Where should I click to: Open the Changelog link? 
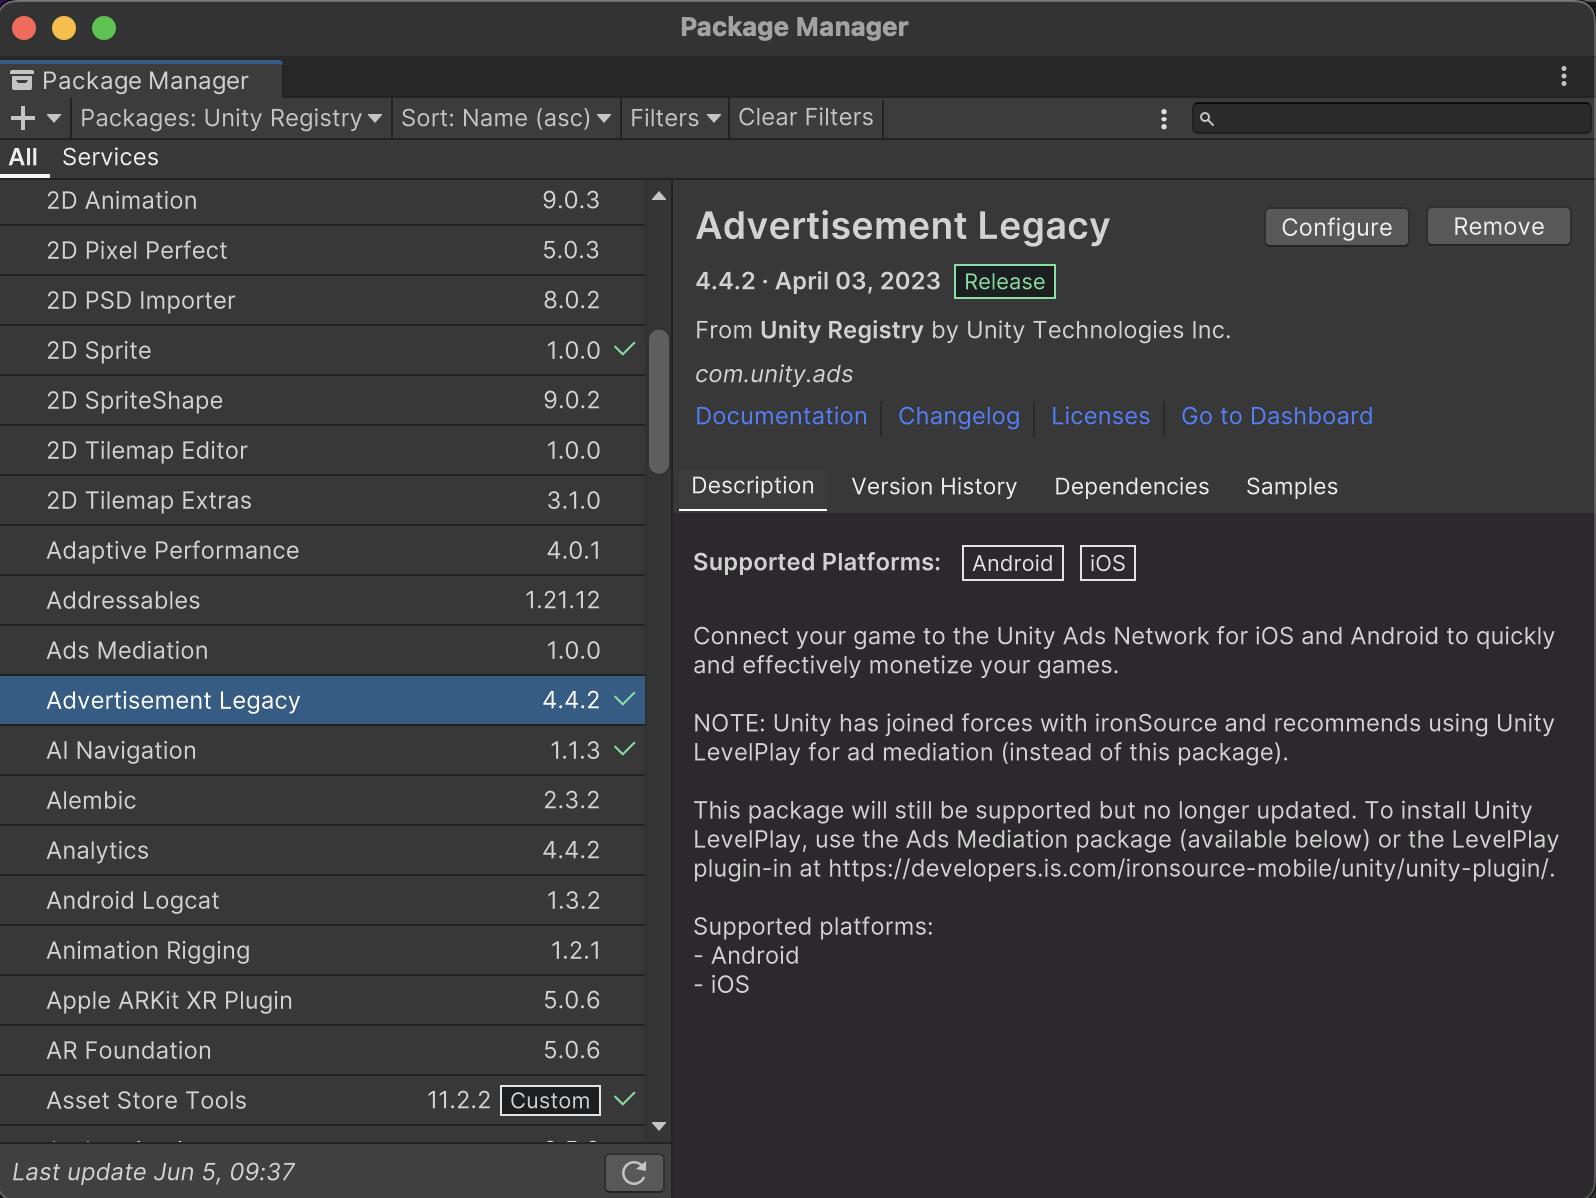(x=959, y=416)
